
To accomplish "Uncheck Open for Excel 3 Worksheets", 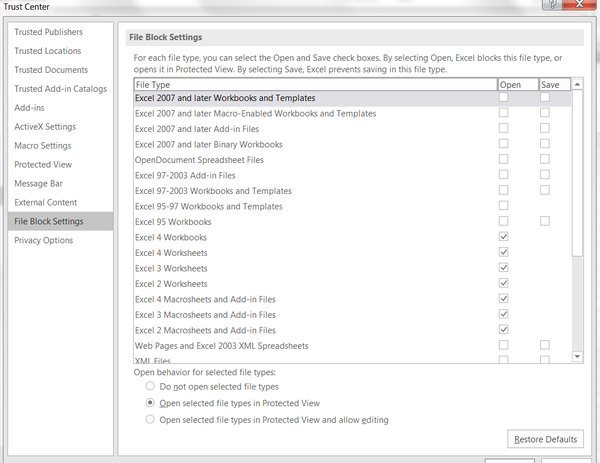I will (504, 267).
